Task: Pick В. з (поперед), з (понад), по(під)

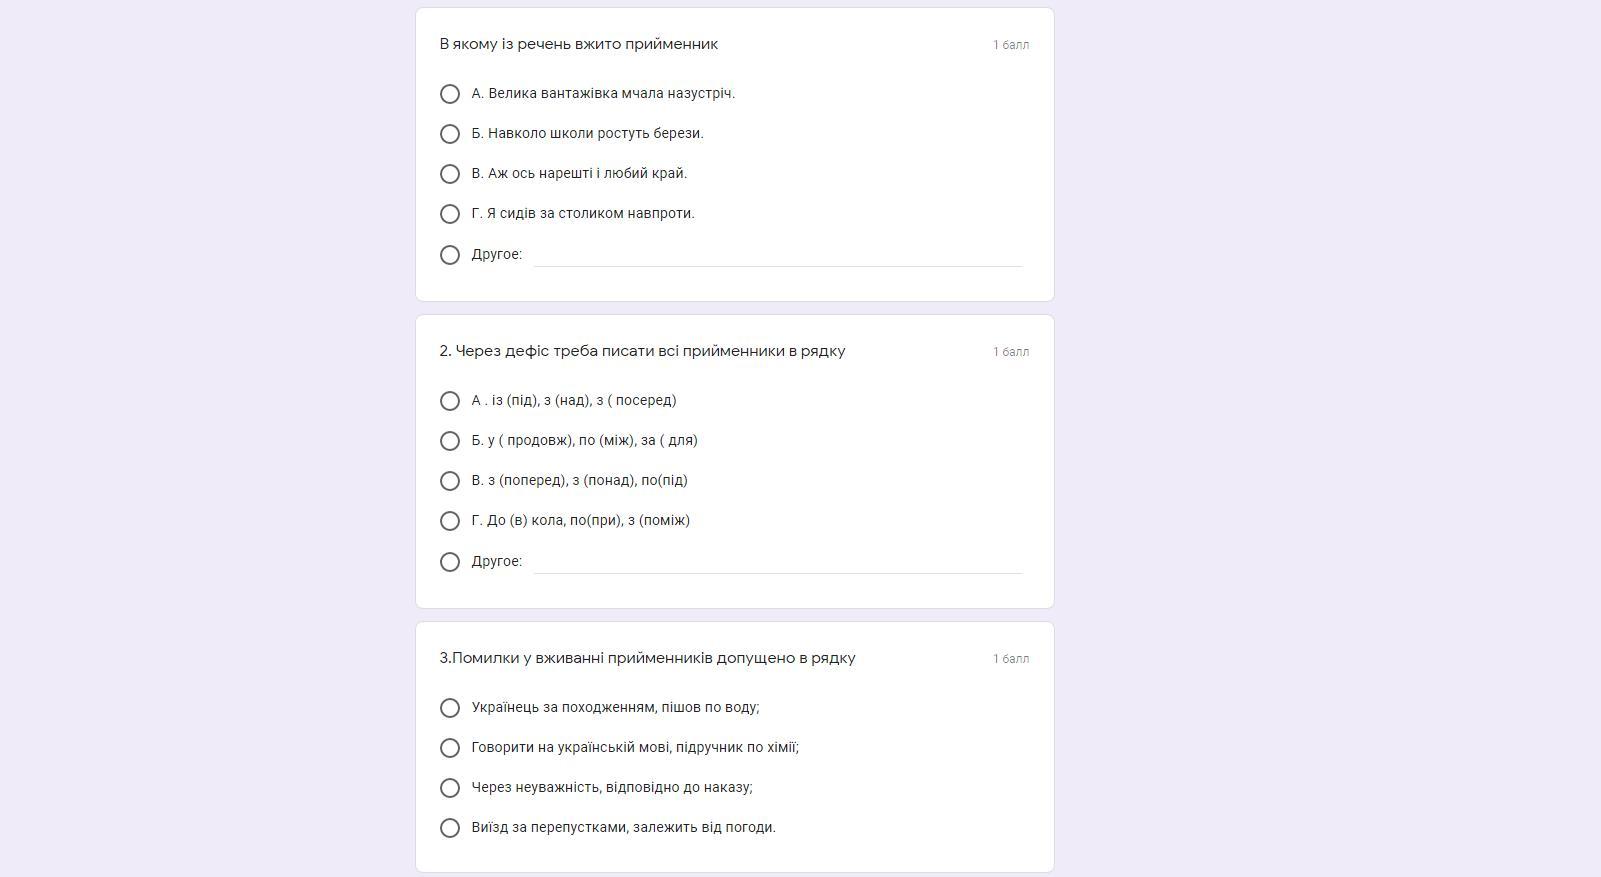Action: (x=450, y=481)
